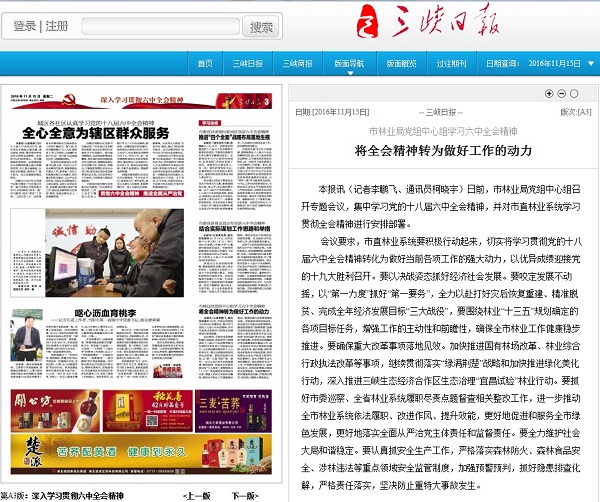This screenshot has height=502, width=600.
Task: Go to 下一版 next page
Action: pyautogui.click(x=245, y=495)
